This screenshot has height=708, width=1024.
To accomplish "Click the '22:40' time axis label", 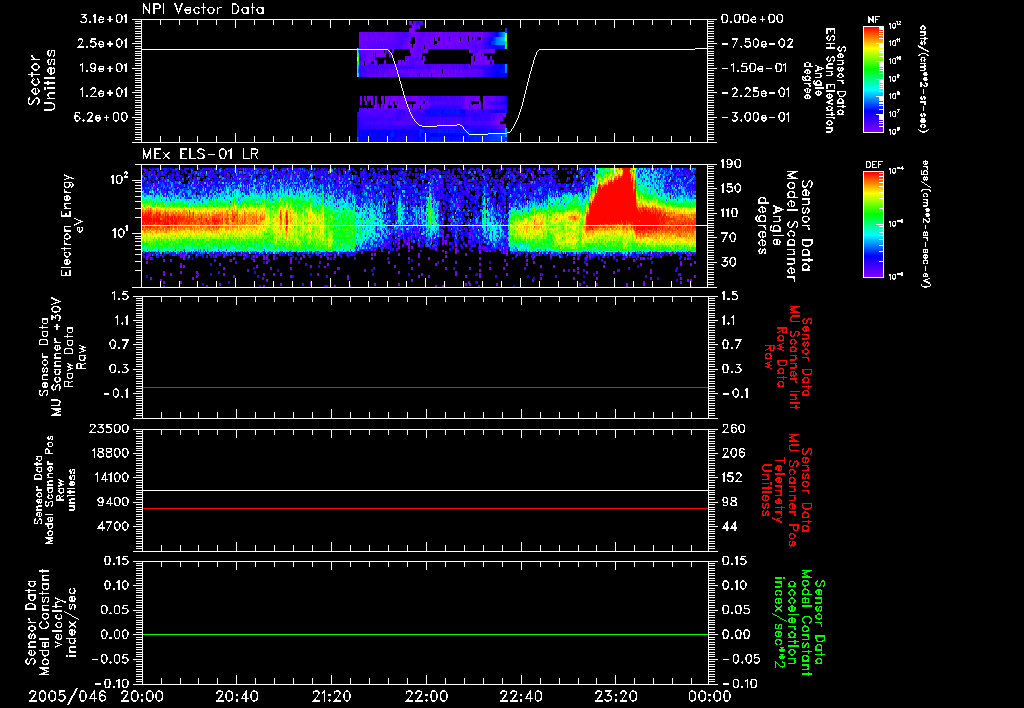I will pos(520,696).
